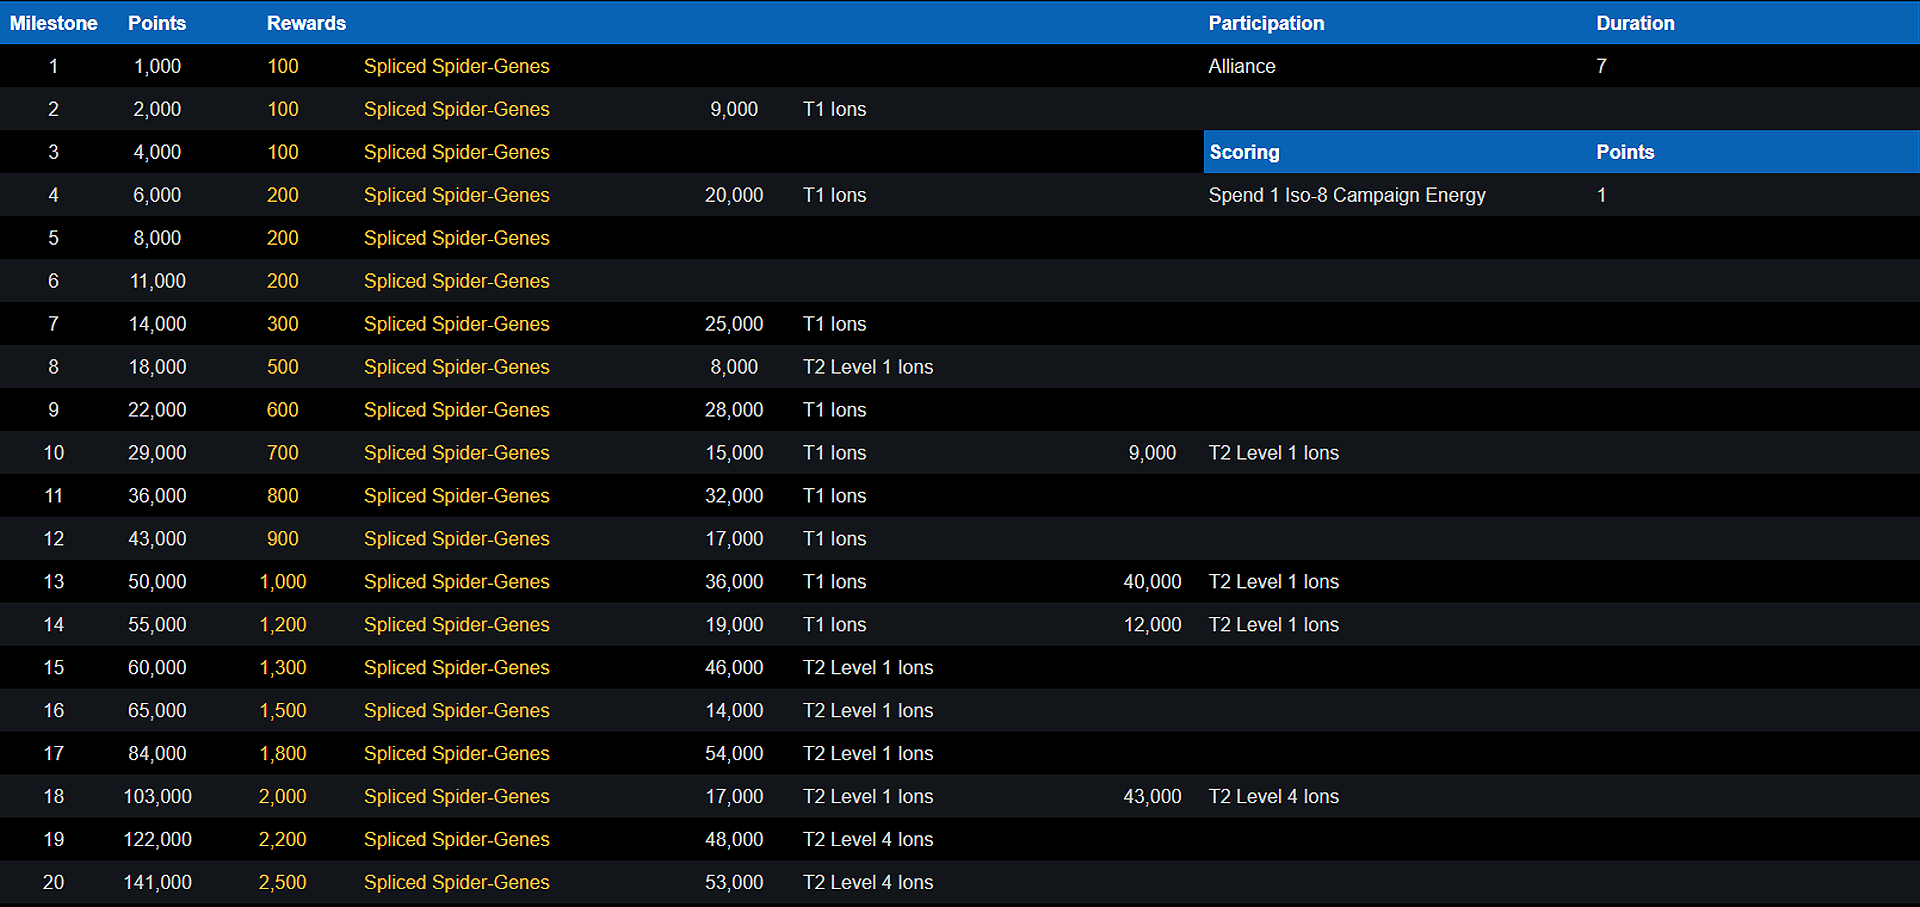The height and width of the screenshot is (907, 1920).
Task: Click points value 50,000
Action: coord(157,582)
